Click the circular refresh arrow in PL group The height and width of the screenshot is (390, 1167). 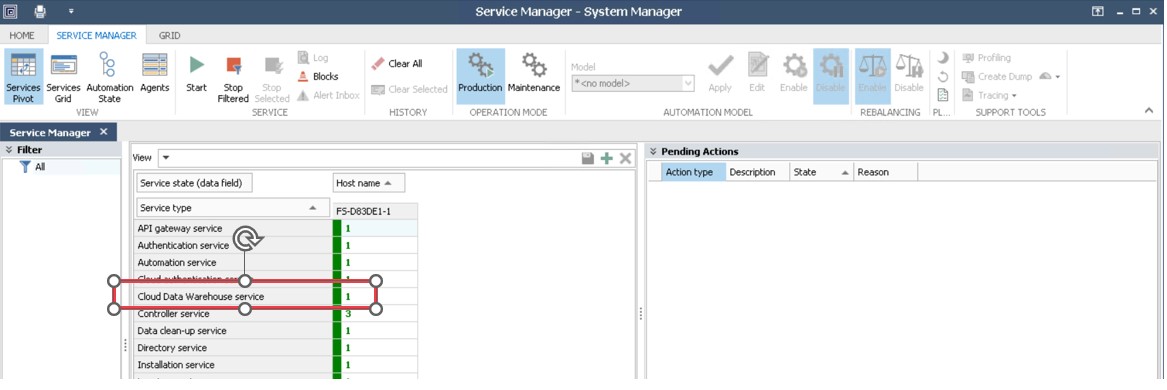click(x=942, y=76)
